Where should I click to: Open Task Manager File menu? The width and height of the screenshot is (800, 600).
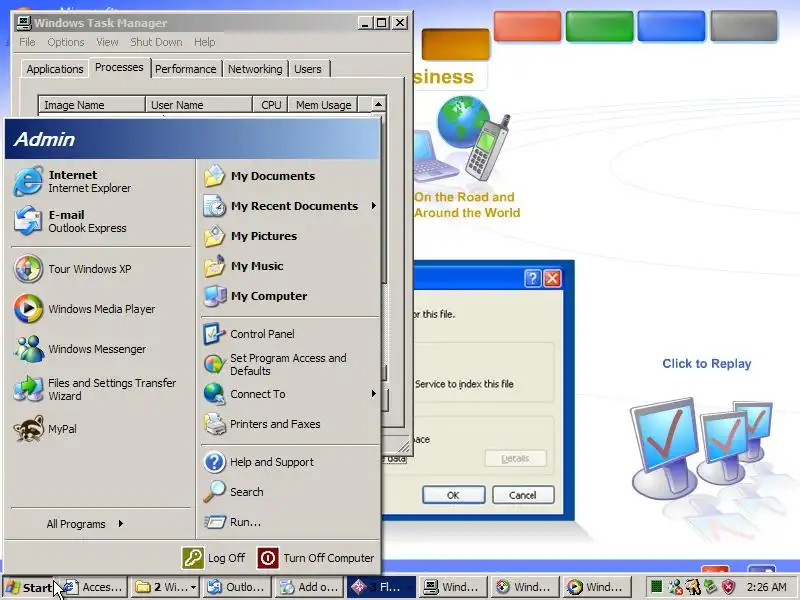point(27,42)
